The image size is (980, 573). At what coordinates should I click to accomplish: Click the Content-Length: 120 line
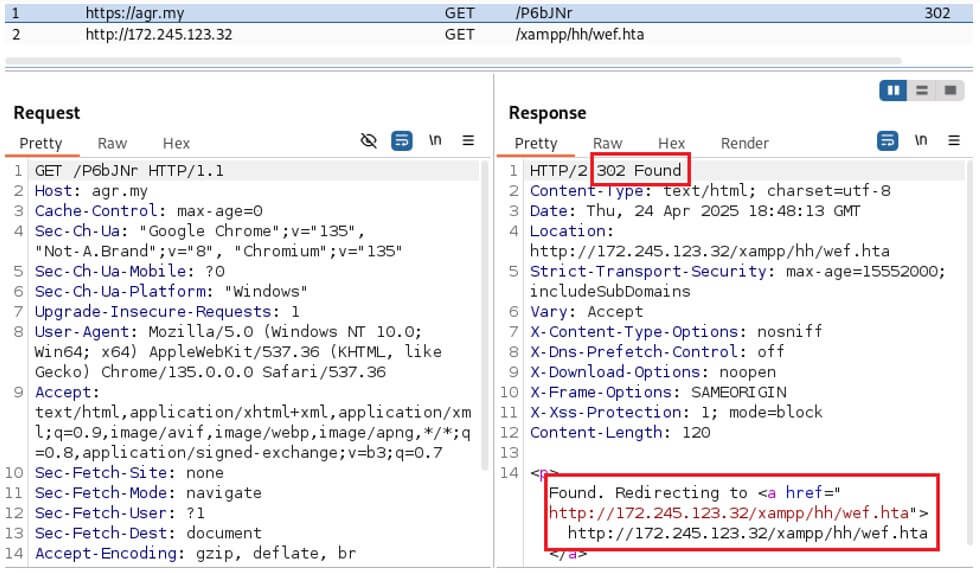(x=619, y=432)
